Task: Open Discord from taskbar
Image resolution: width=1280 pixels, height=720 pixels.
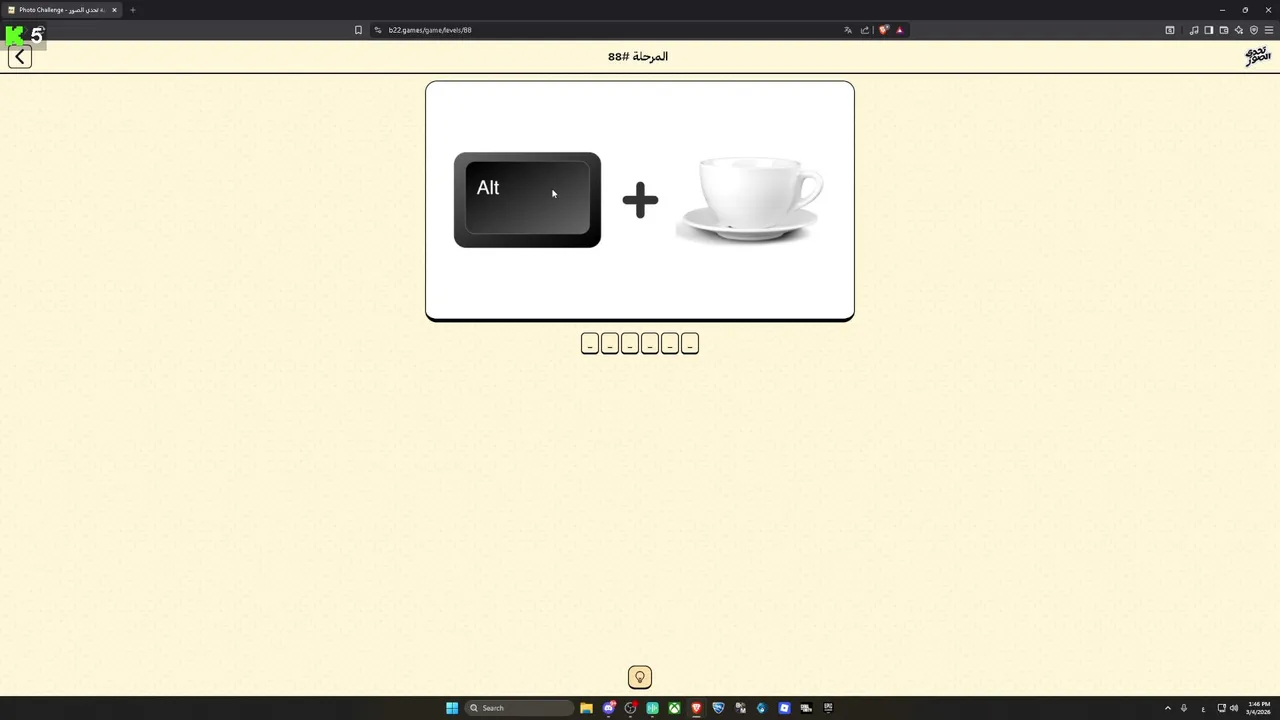Action: click(608, 708)
